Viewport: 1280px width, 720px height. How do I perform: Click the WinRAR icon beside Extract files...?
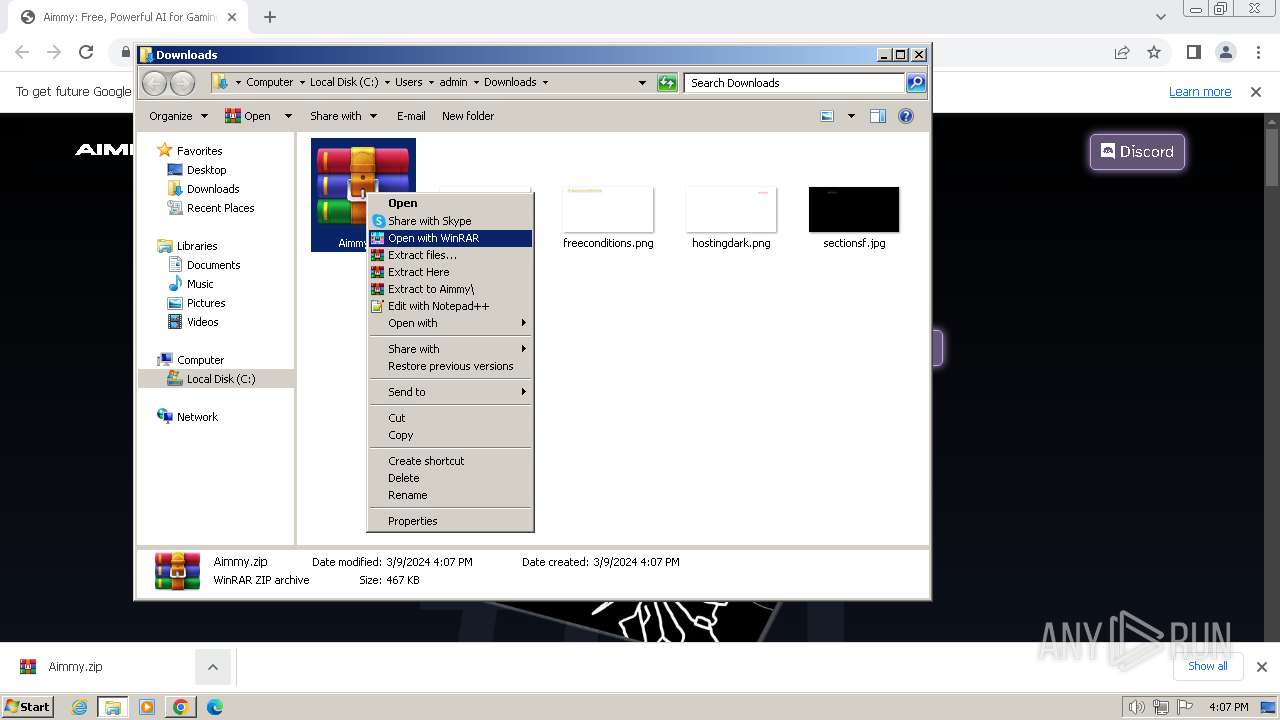[377, 255]
